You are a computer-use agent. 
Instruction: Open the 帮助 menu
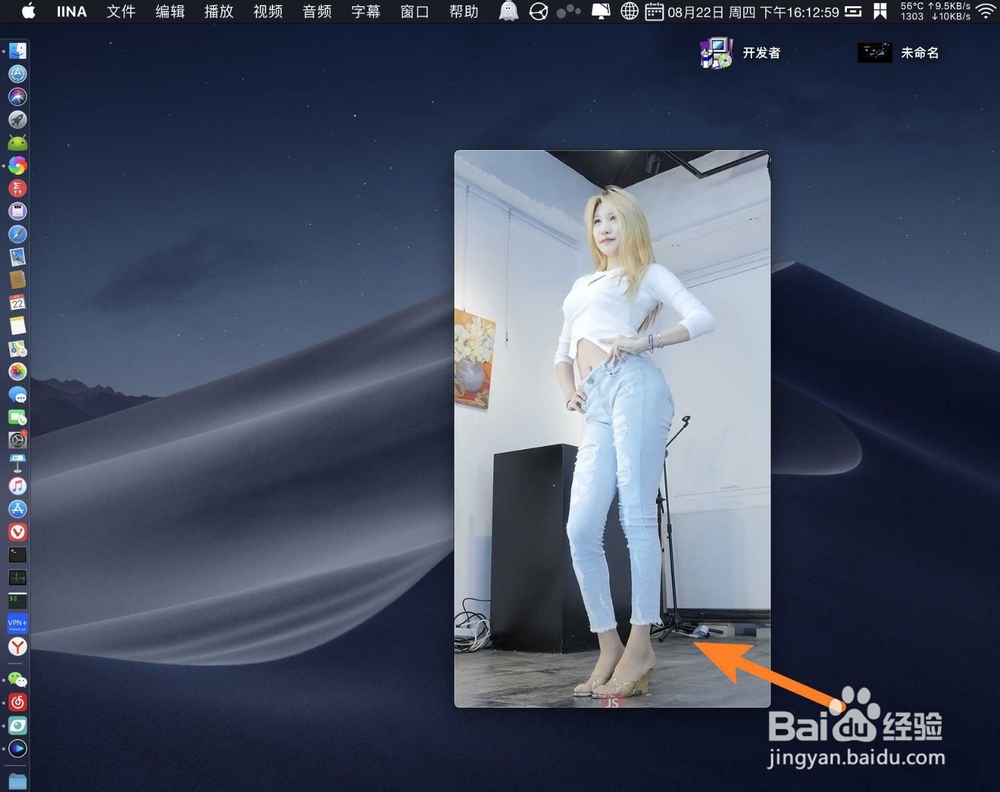[464, 11]
